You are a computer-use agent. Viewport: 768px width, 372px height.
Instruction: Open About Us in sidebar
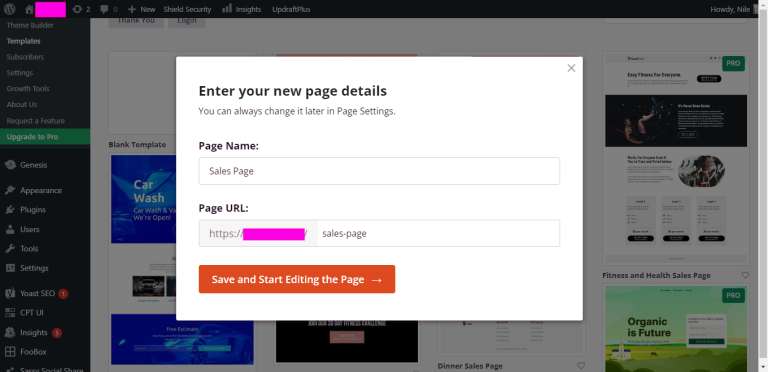click(22, 104)
